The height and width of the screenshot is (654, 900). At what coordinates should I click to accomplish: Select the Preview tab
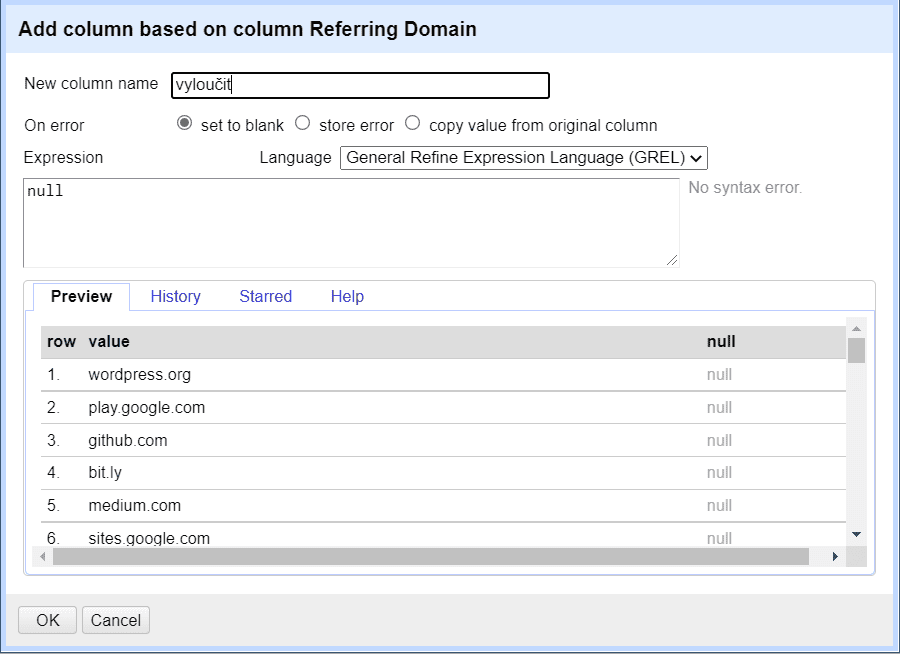[x=81, y=296]
